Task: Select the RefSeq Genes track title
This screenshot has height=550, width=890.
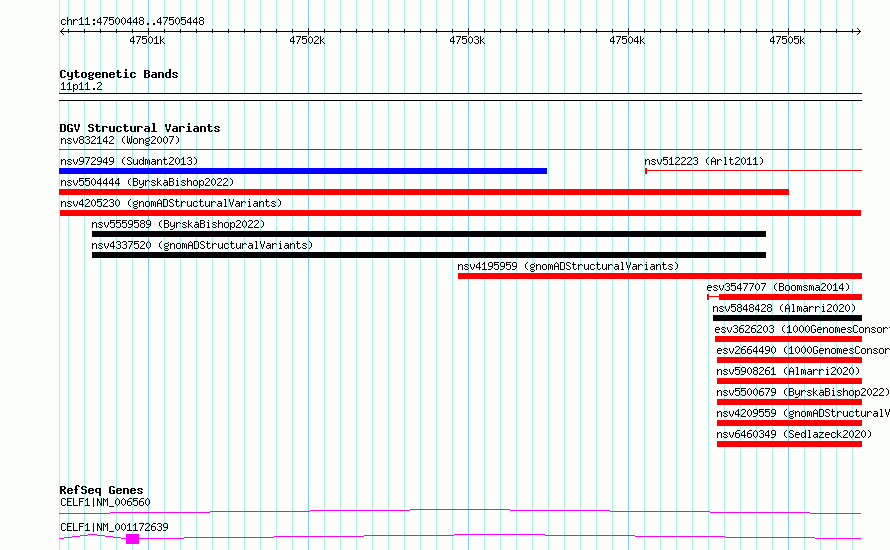Action: coord(102,490)
